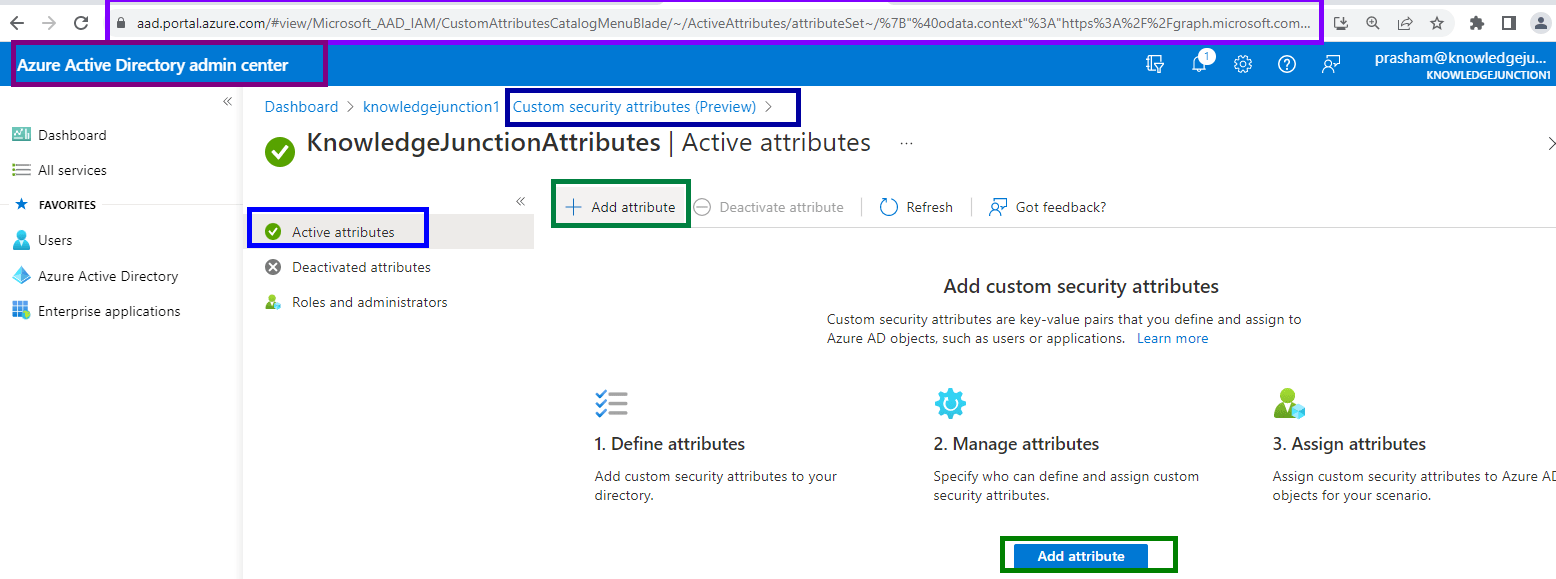This screenshot has width=1556, height=579.
Task: Open the portal settings directory filter icon
Action: tap(1155, 64)
